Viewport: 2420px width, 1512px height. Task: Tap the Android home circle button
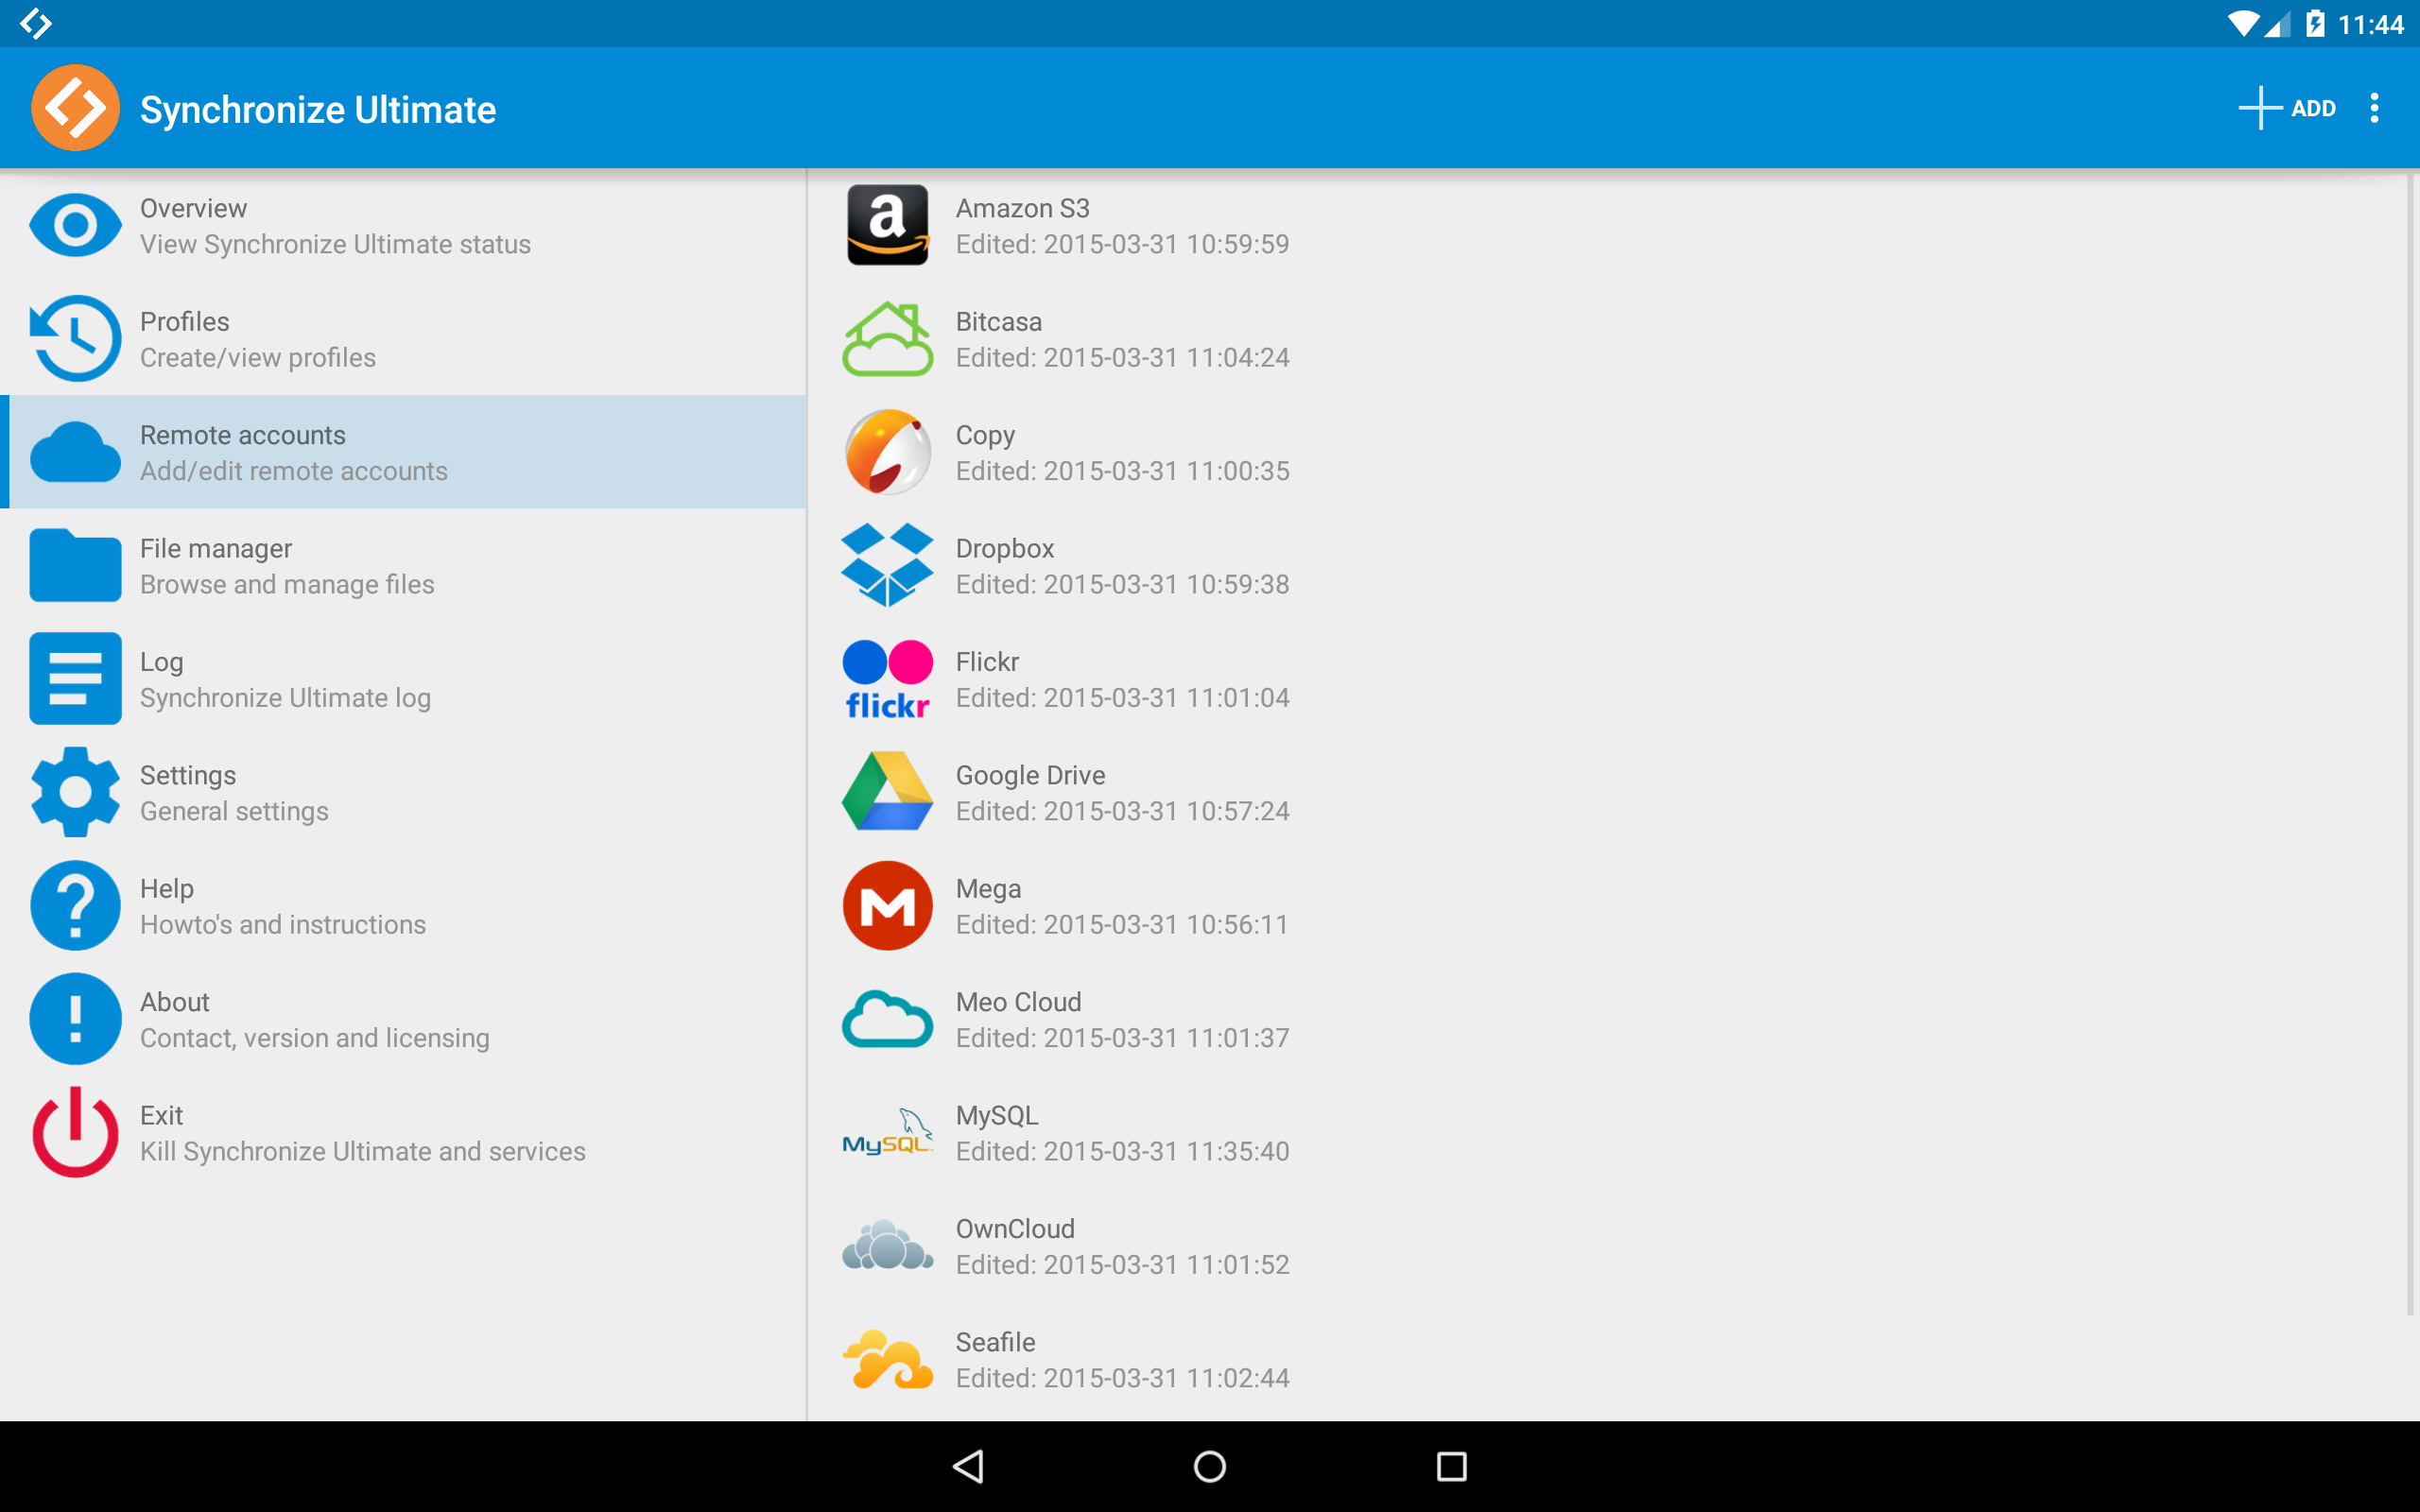click(x=1210, y=1466)
